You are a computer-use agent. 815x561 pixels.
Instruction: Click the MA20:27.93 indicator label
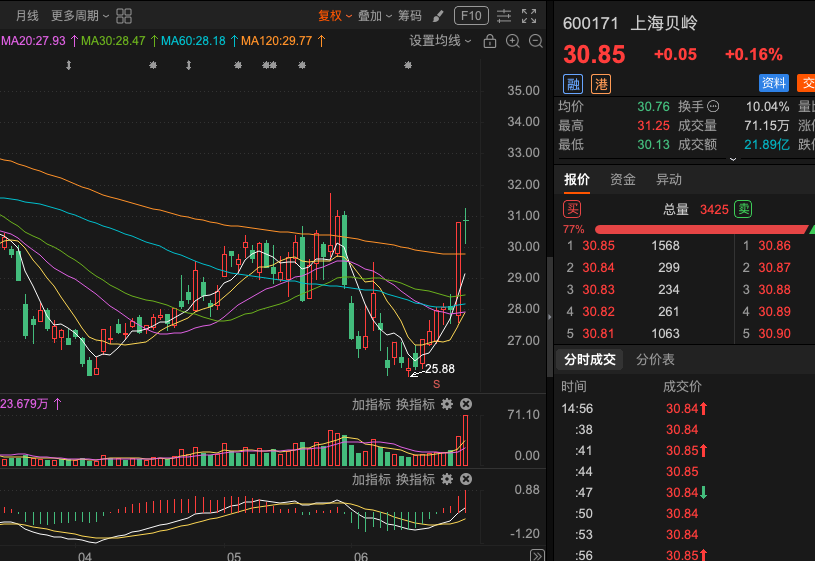point(33,41)
